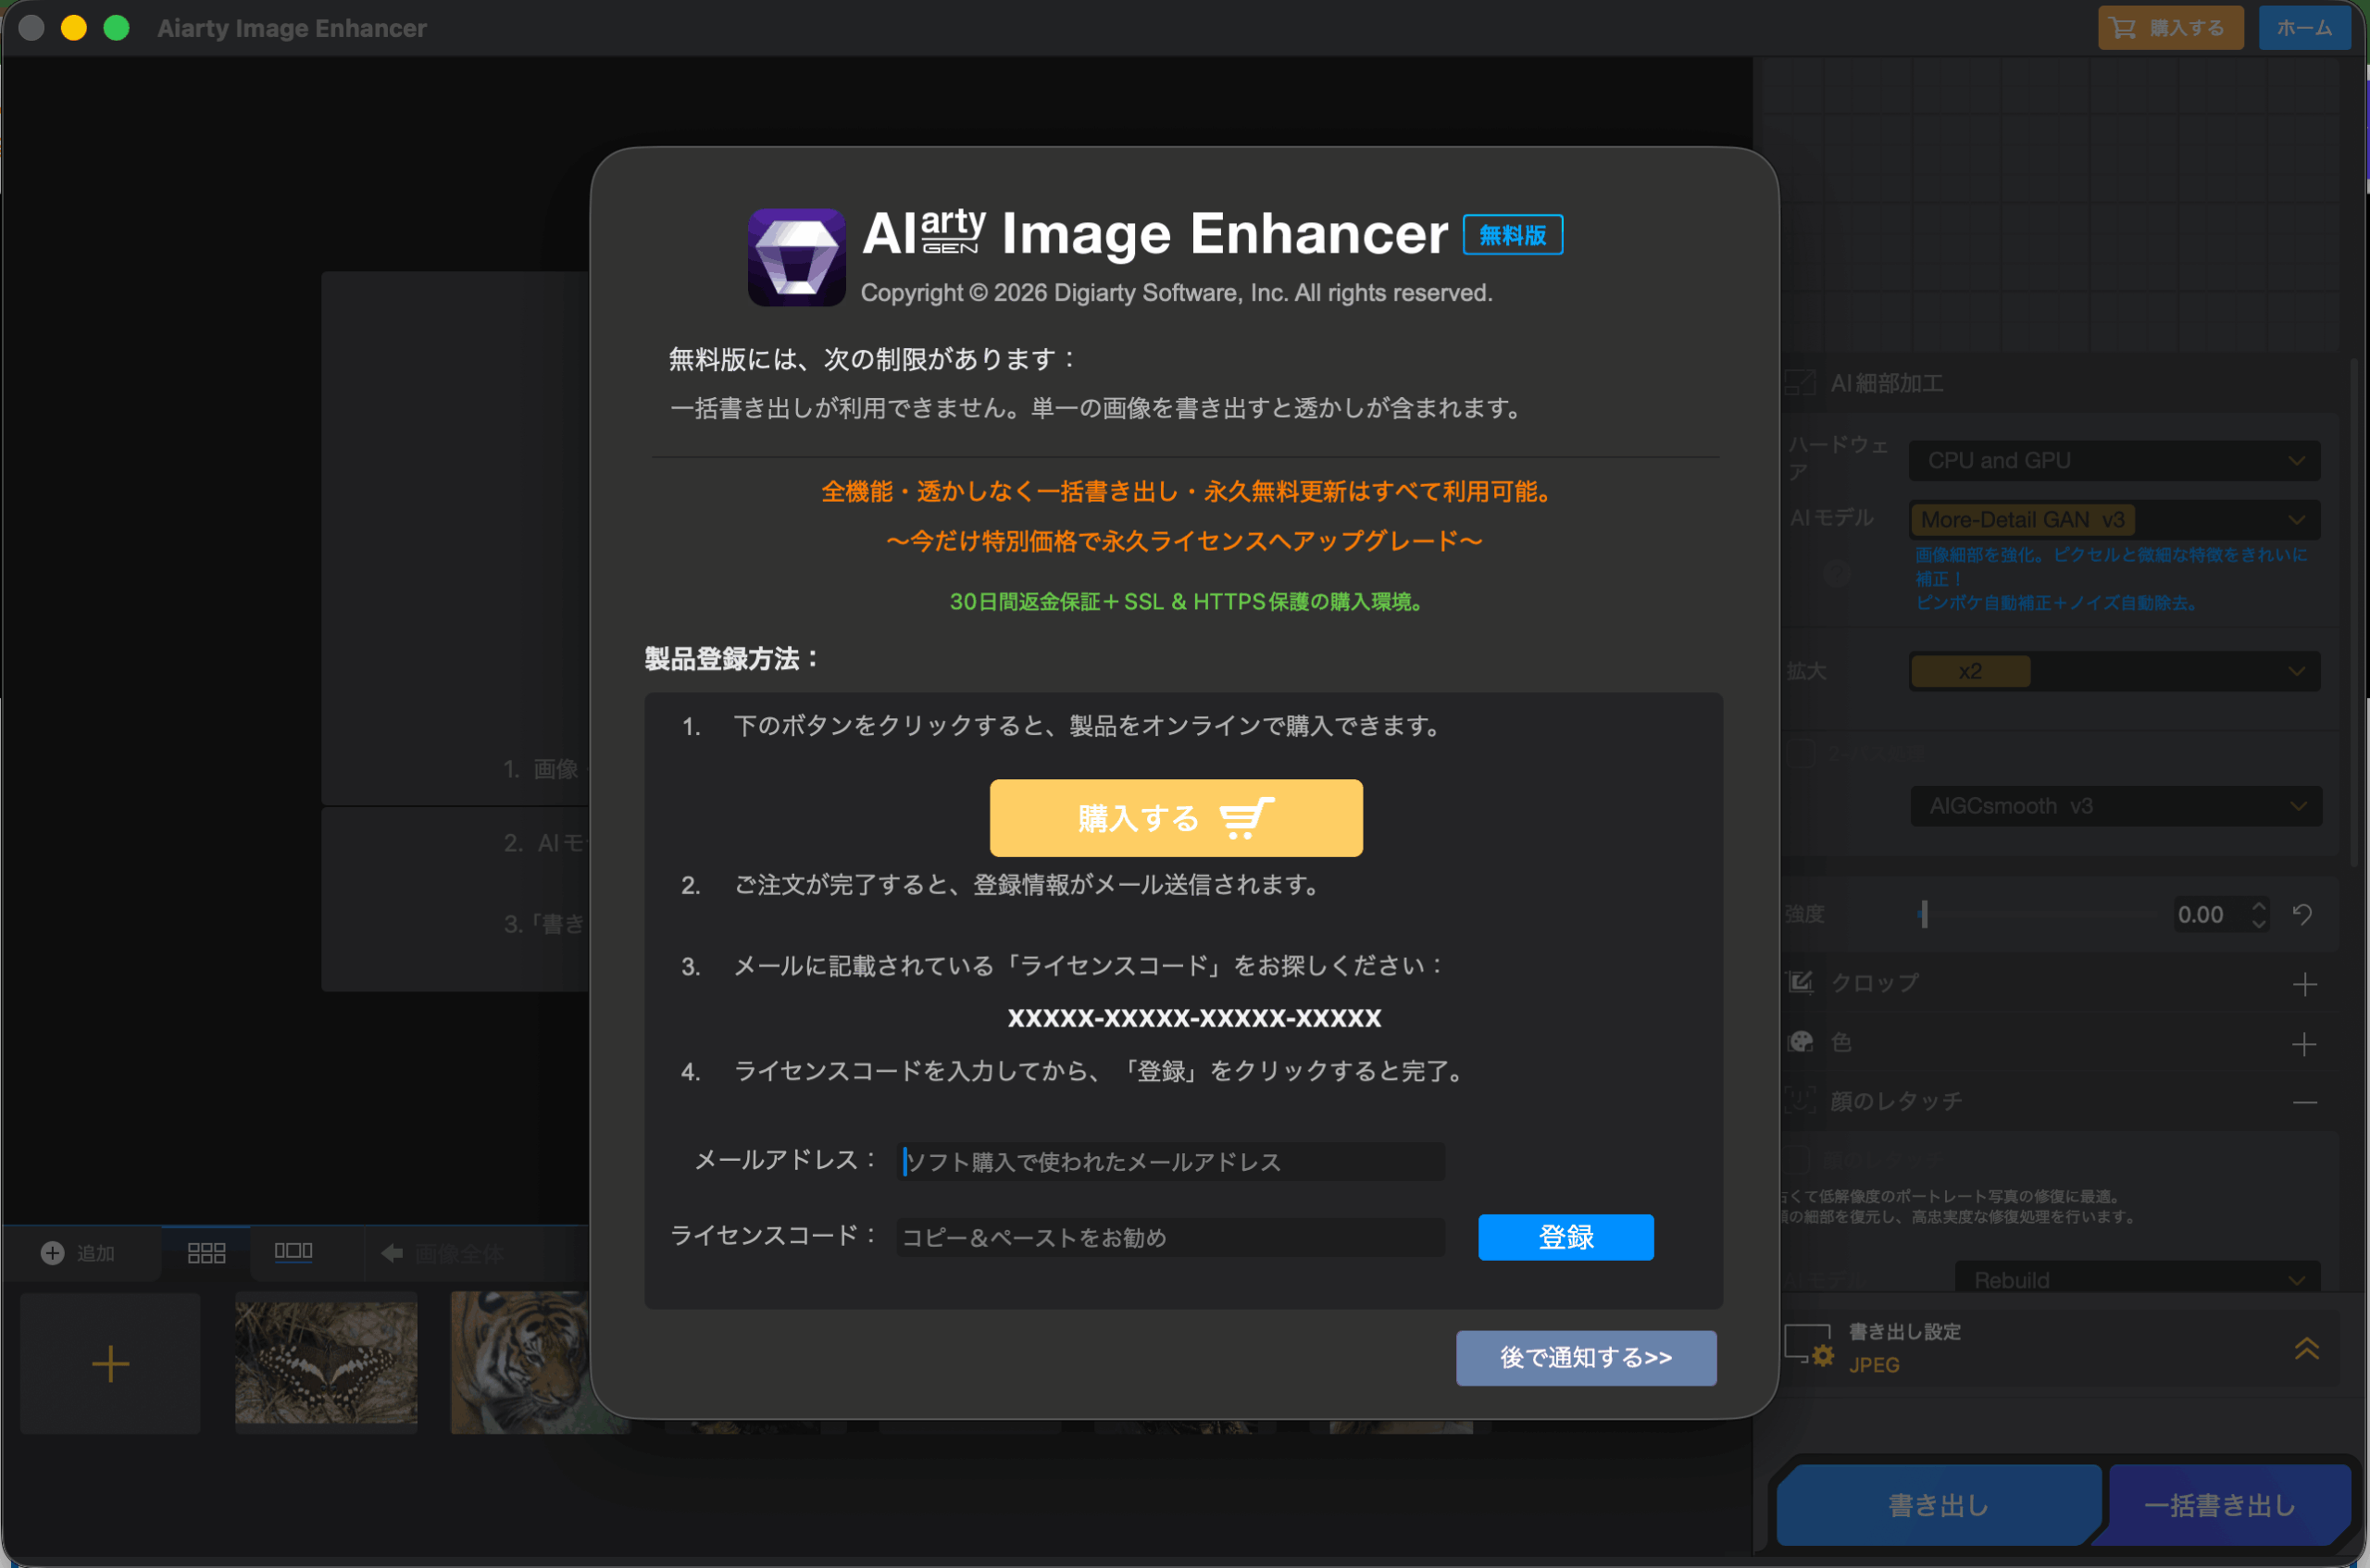Screen dimensions: 2370x1568
Task: Click the 書き出し設定 export settings gear icon
Action: [1809, 1346]
